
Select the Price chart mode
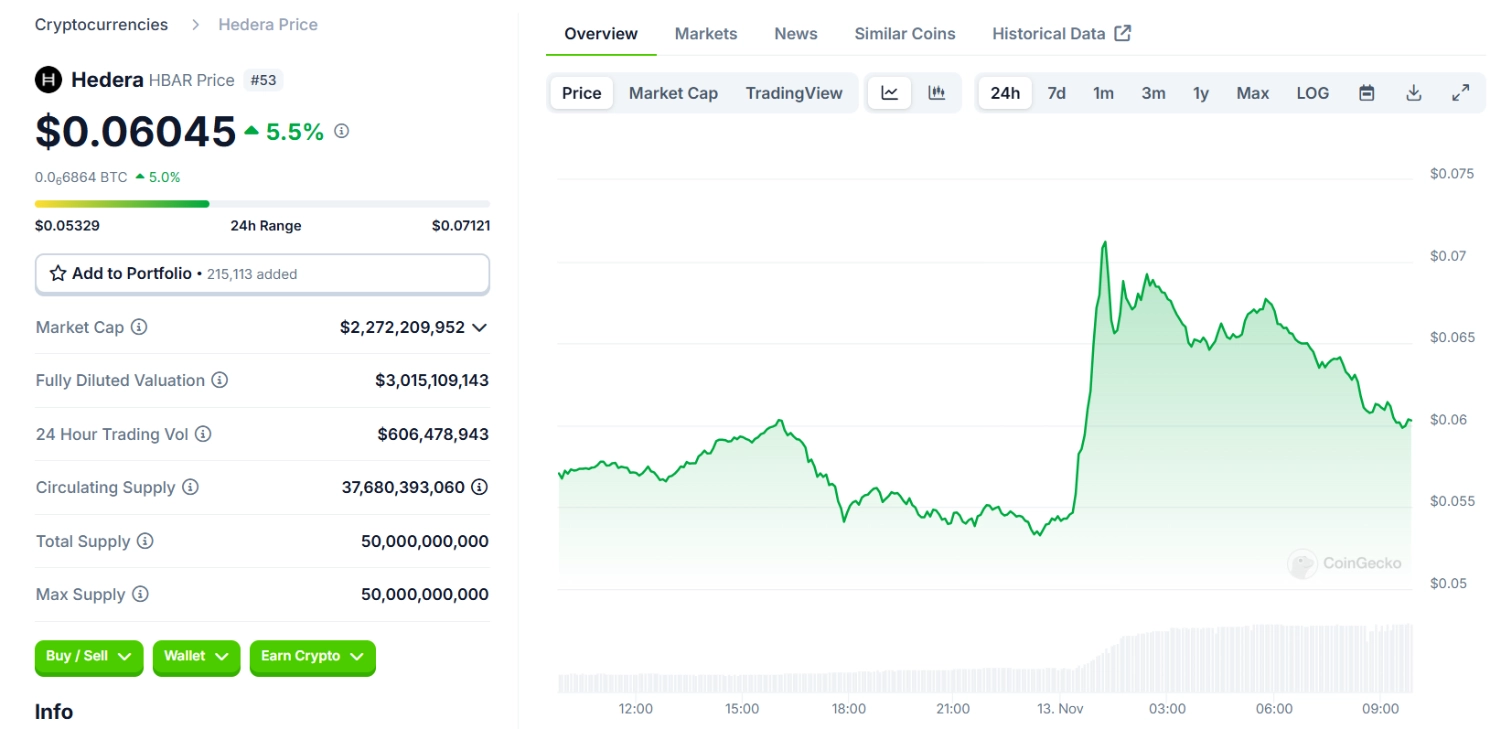click(582, 93)
